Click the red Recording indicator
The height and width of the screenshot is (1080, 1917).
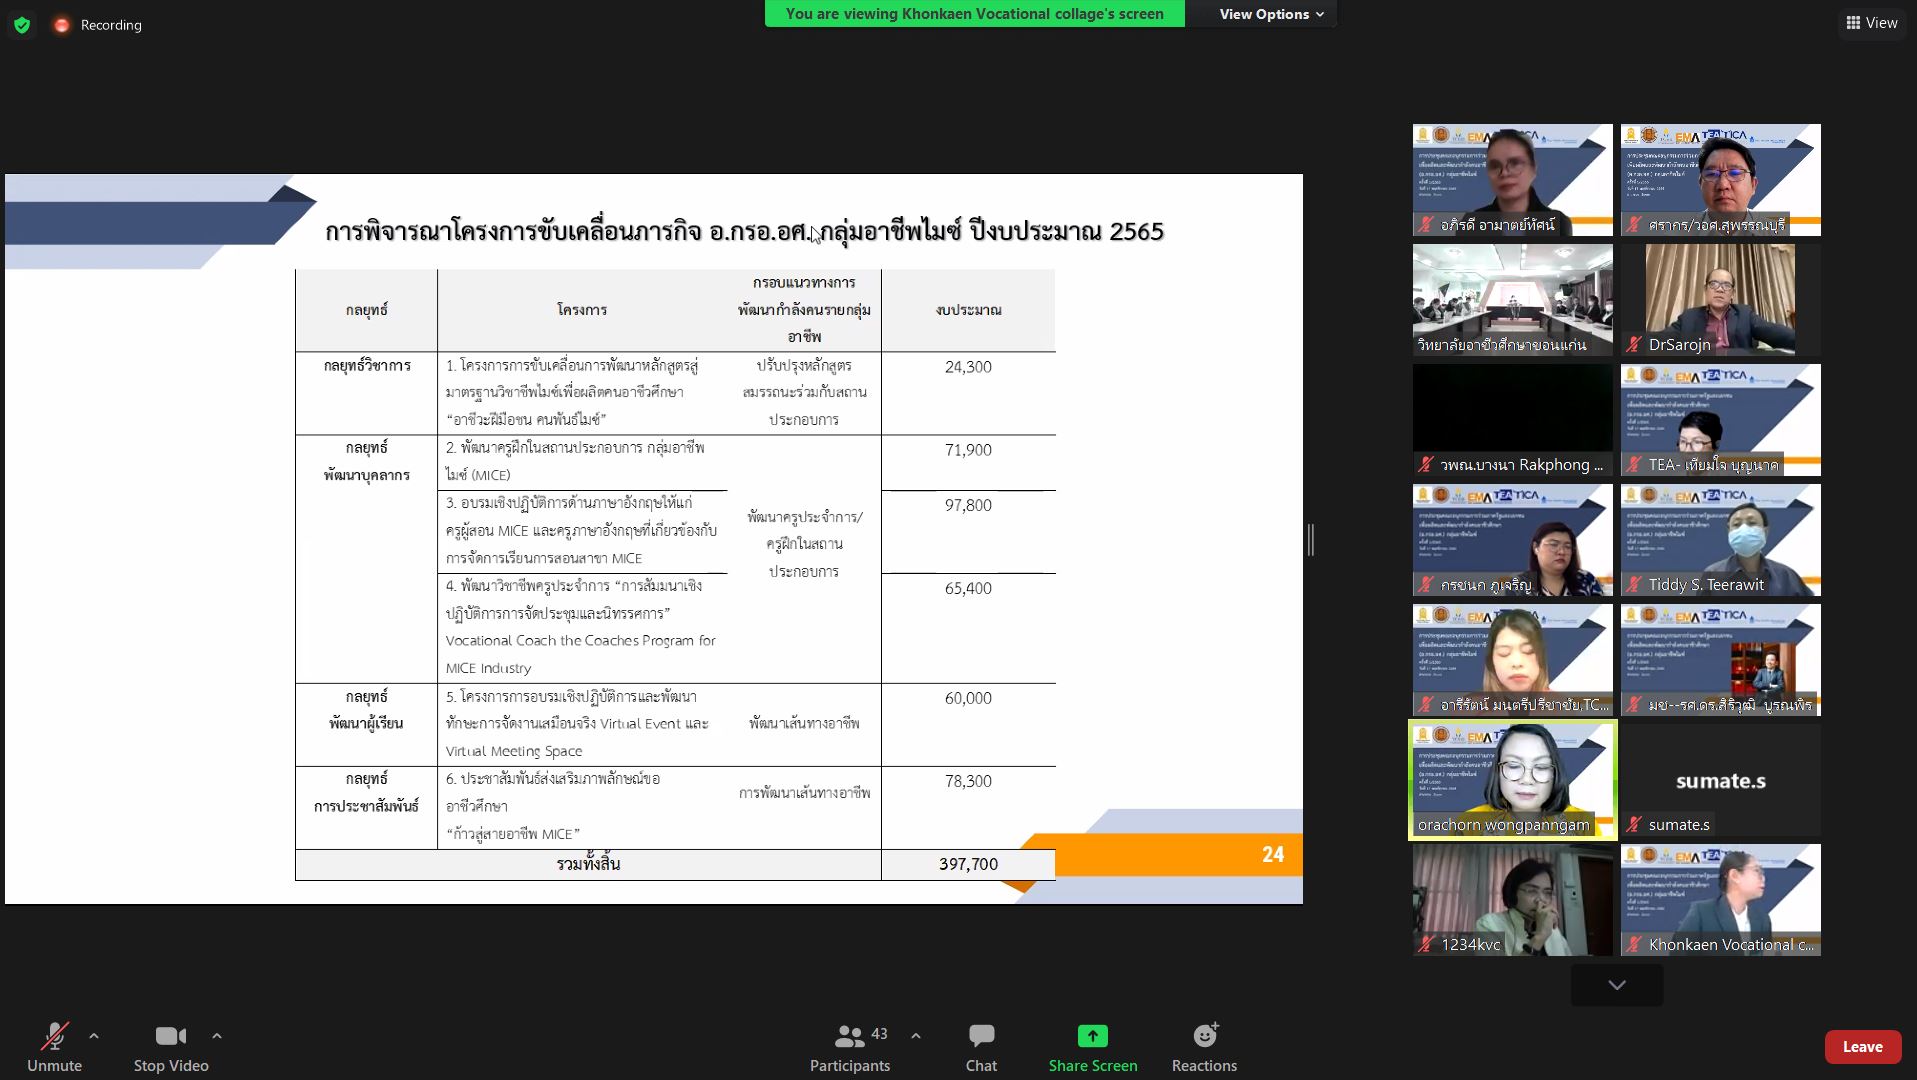[x=98, y=25]
